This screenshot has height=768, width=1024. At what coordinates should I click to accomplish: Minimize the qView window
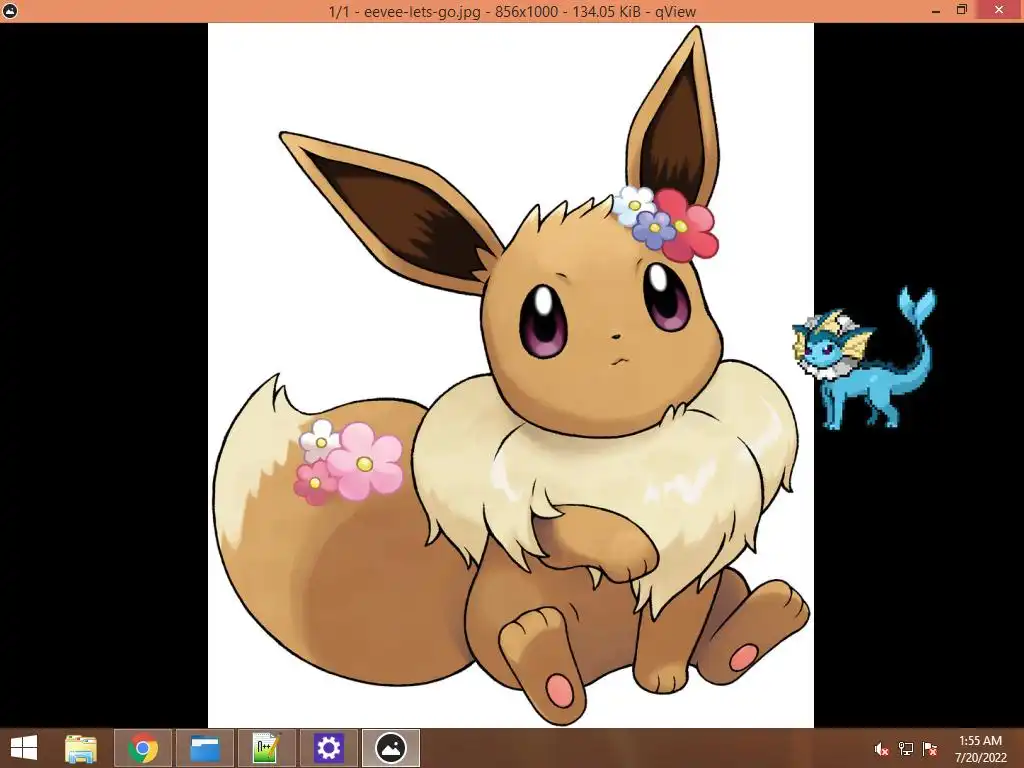pos(935,10)
